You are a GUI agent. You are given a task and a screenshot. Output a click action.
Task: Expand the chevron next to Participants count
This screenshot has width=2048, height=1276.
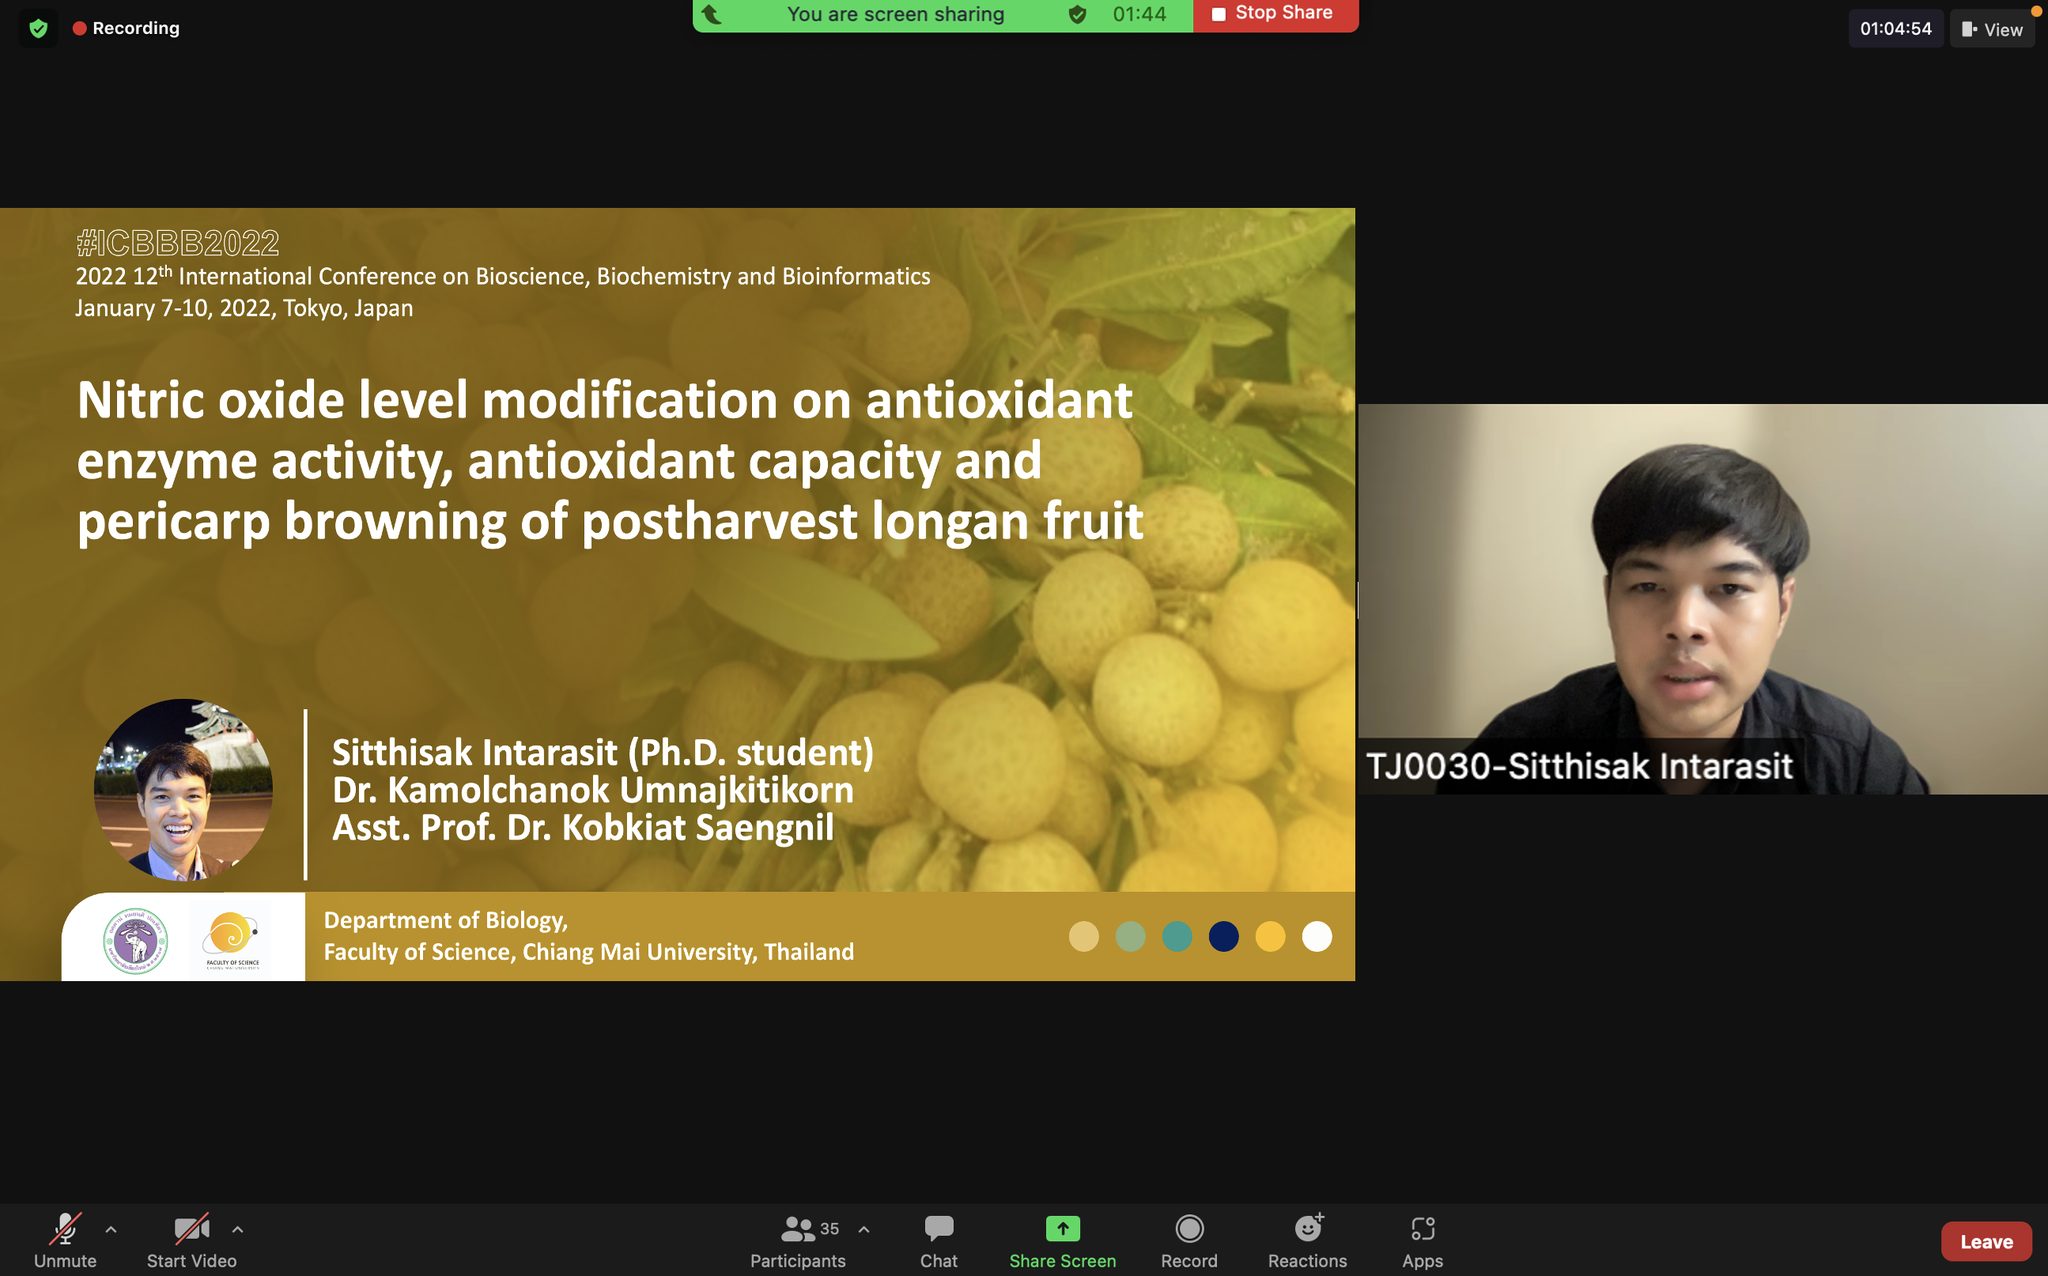point(864,1230)
